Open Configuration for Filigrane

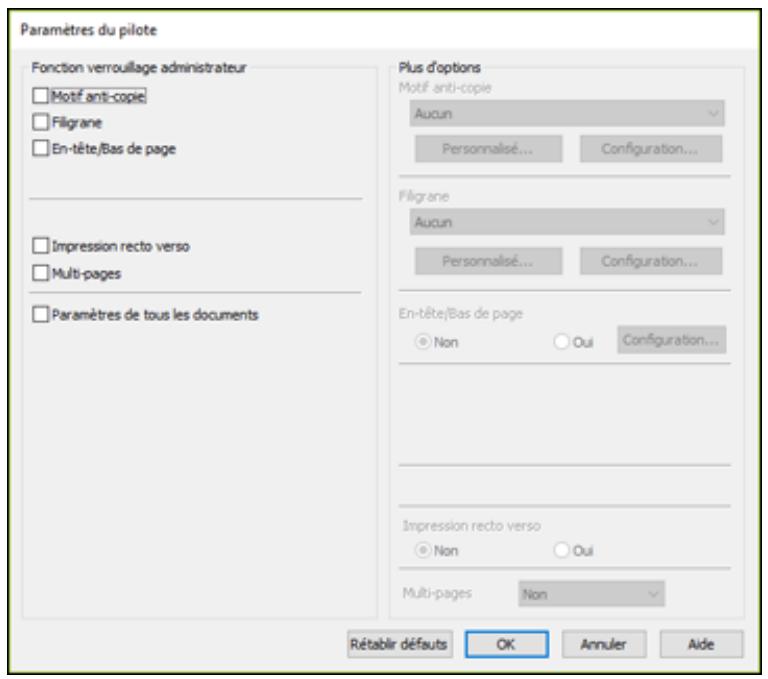[651, 260]
